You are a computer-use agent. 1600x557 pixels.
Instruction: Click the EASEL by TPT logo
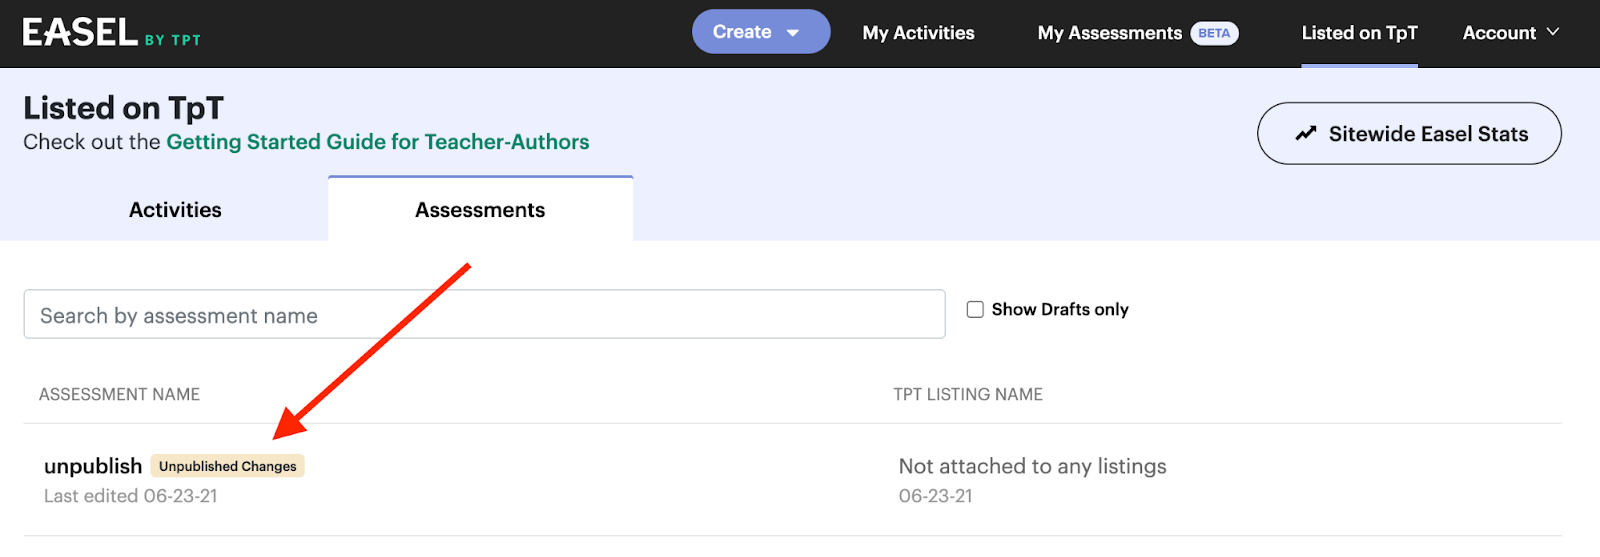click(111, 33)
